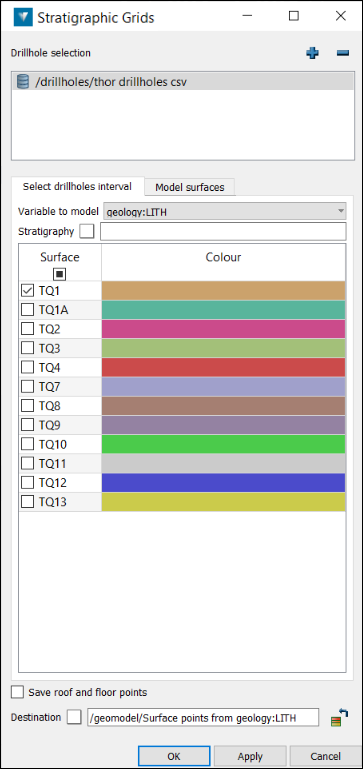
Task: Click the Colour column header
Action: [223, 262]
